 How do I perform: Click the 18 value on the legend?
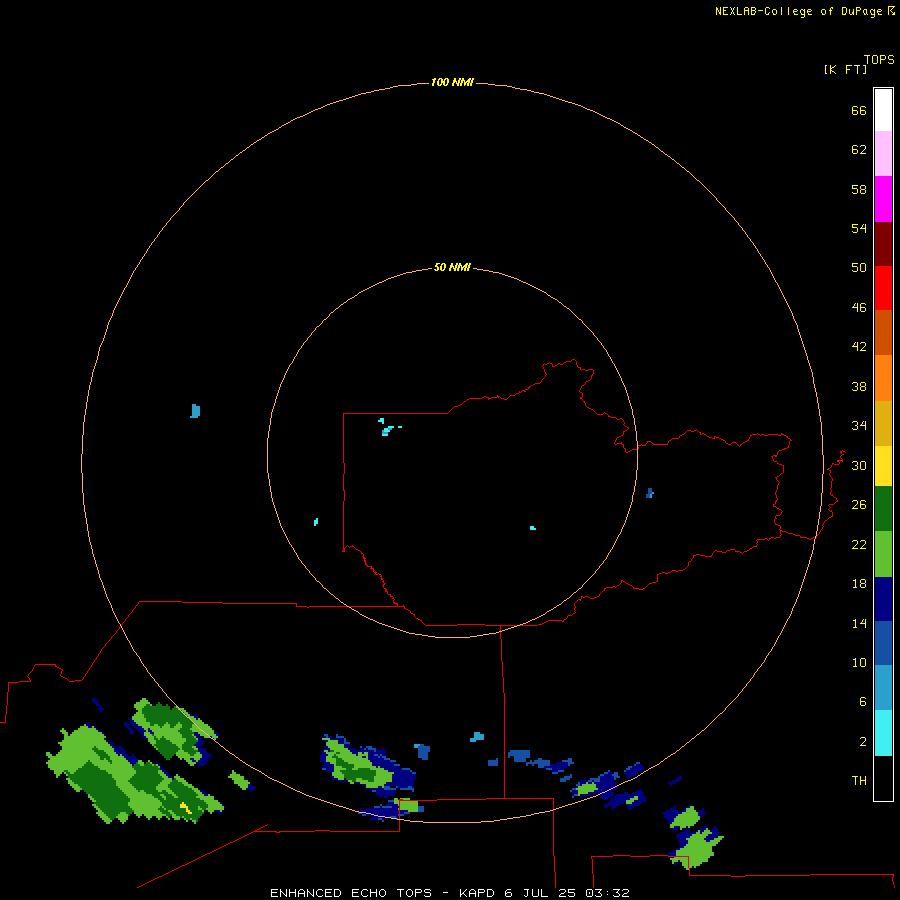859,584
